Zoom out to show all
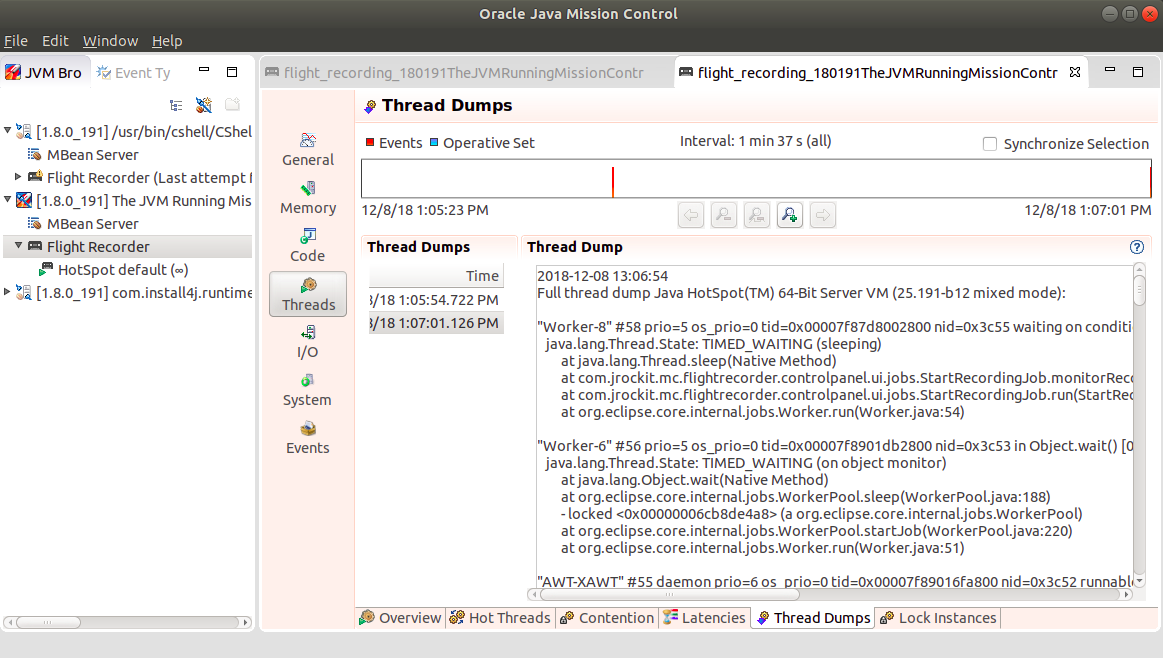1163x658 pixels. coord(757,215)
